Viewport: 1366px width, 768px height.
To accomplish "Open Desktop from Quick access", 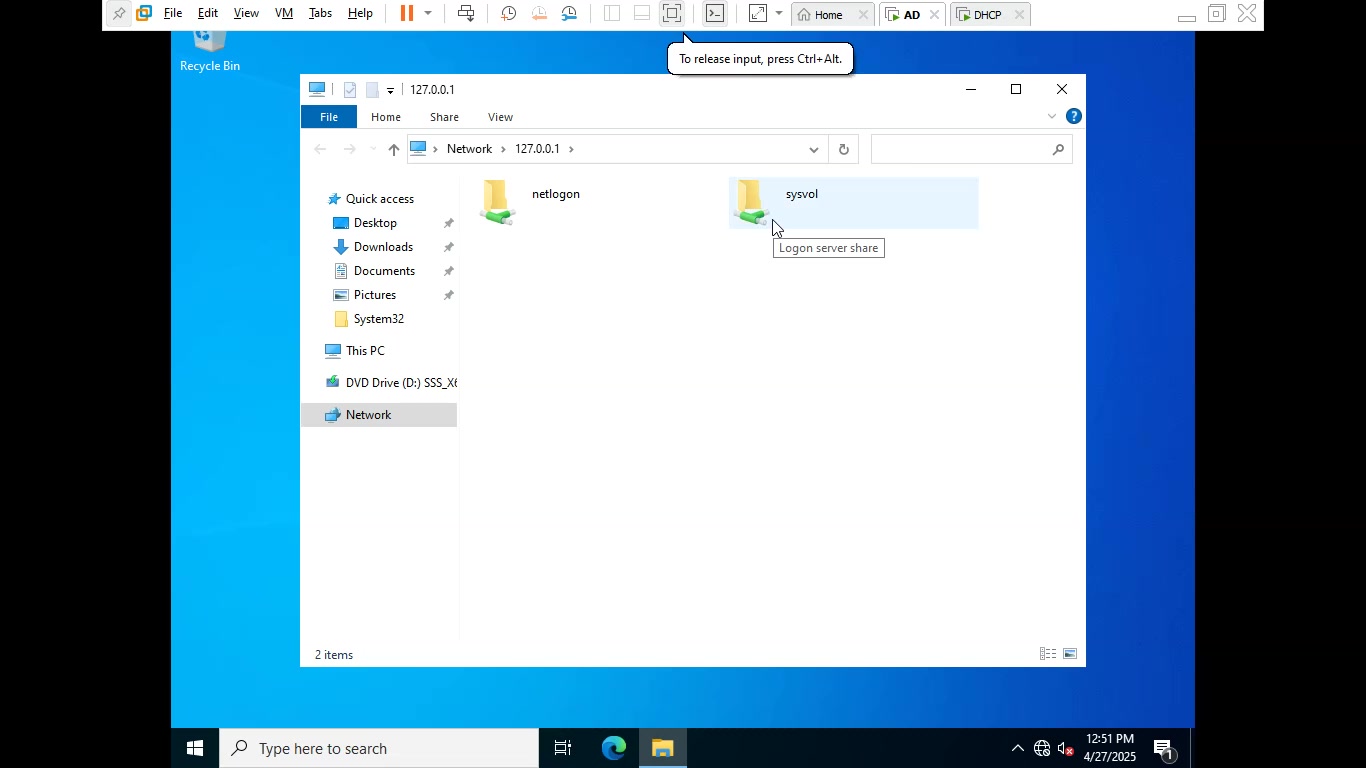I will click(x=375, y=223).
